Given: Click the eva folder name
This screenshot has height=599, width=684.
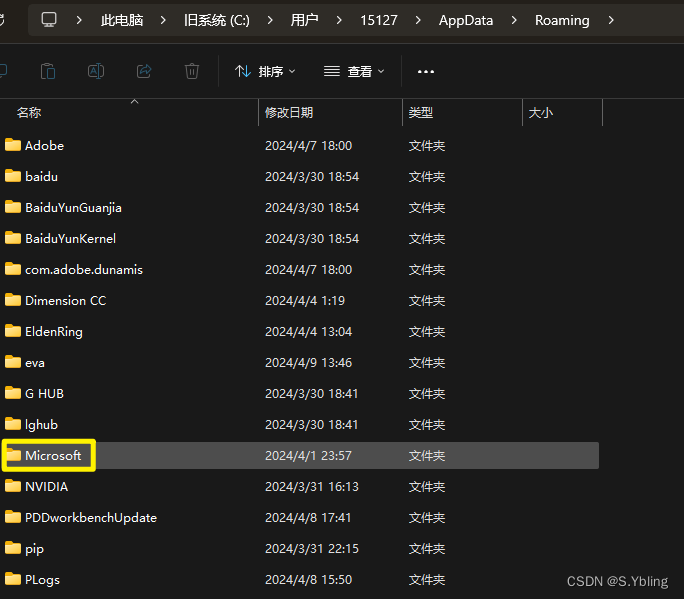Looking at the screenshot, I should [x=35, y=363].
